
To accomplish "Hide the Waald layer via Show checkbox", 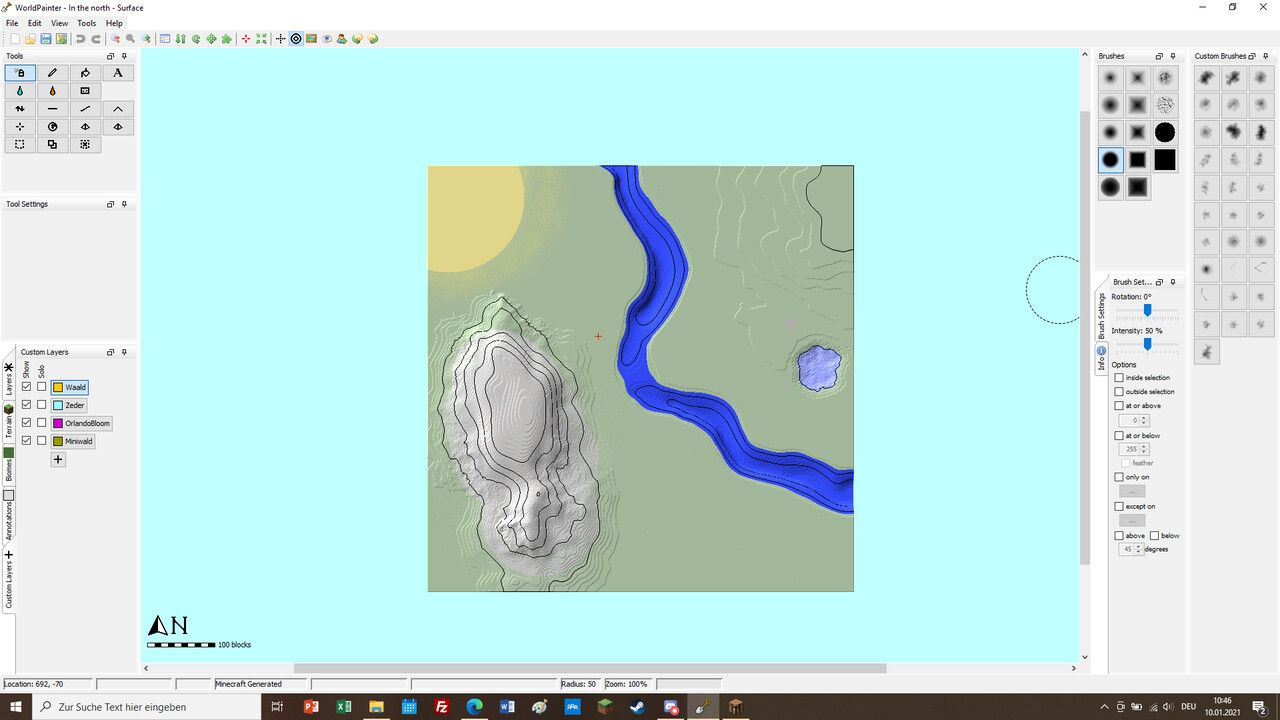I will [x=26, y=387].
